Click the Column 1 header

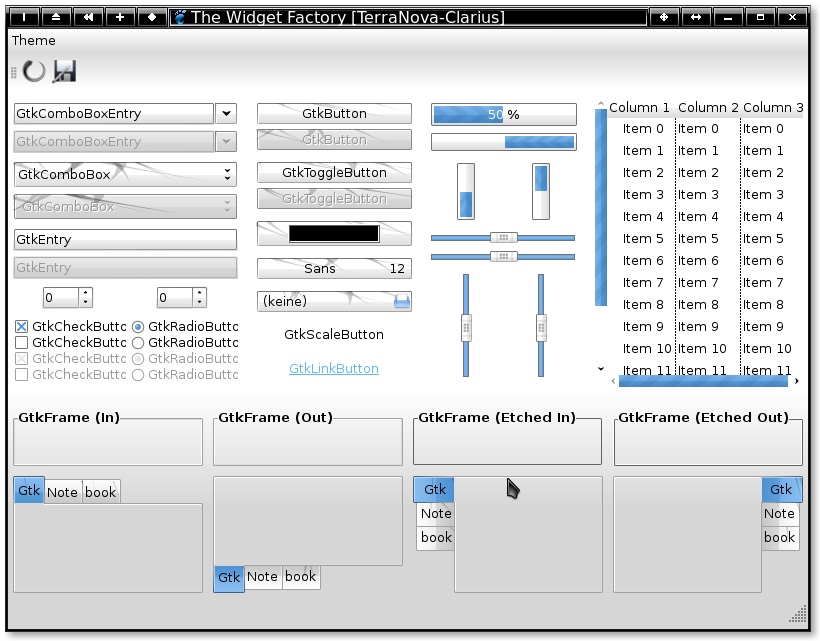pyautogui.click(x=639, y=107)
